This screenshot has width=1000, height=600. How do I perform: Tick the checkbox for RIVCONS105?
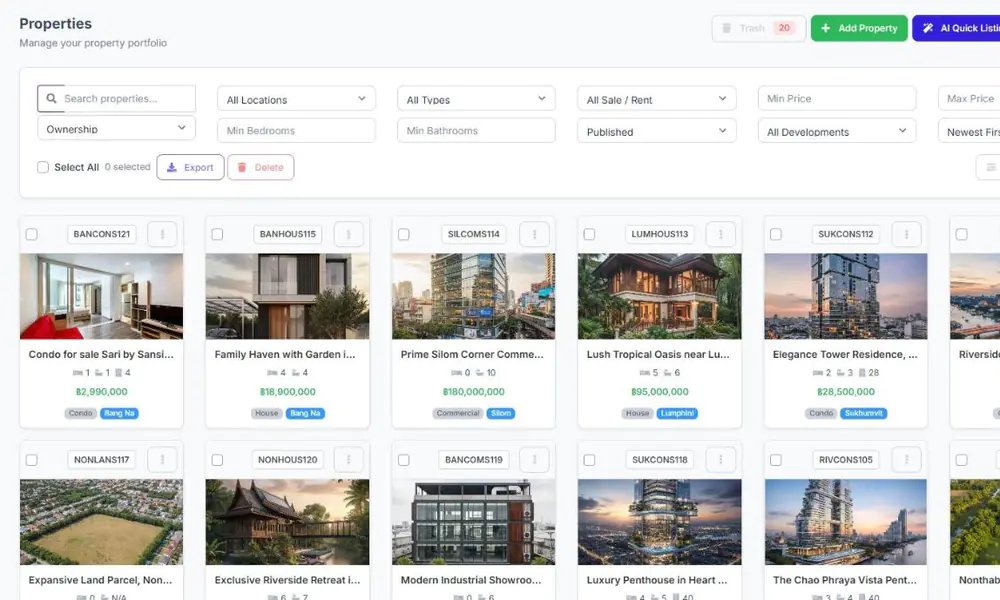(776, 460)
